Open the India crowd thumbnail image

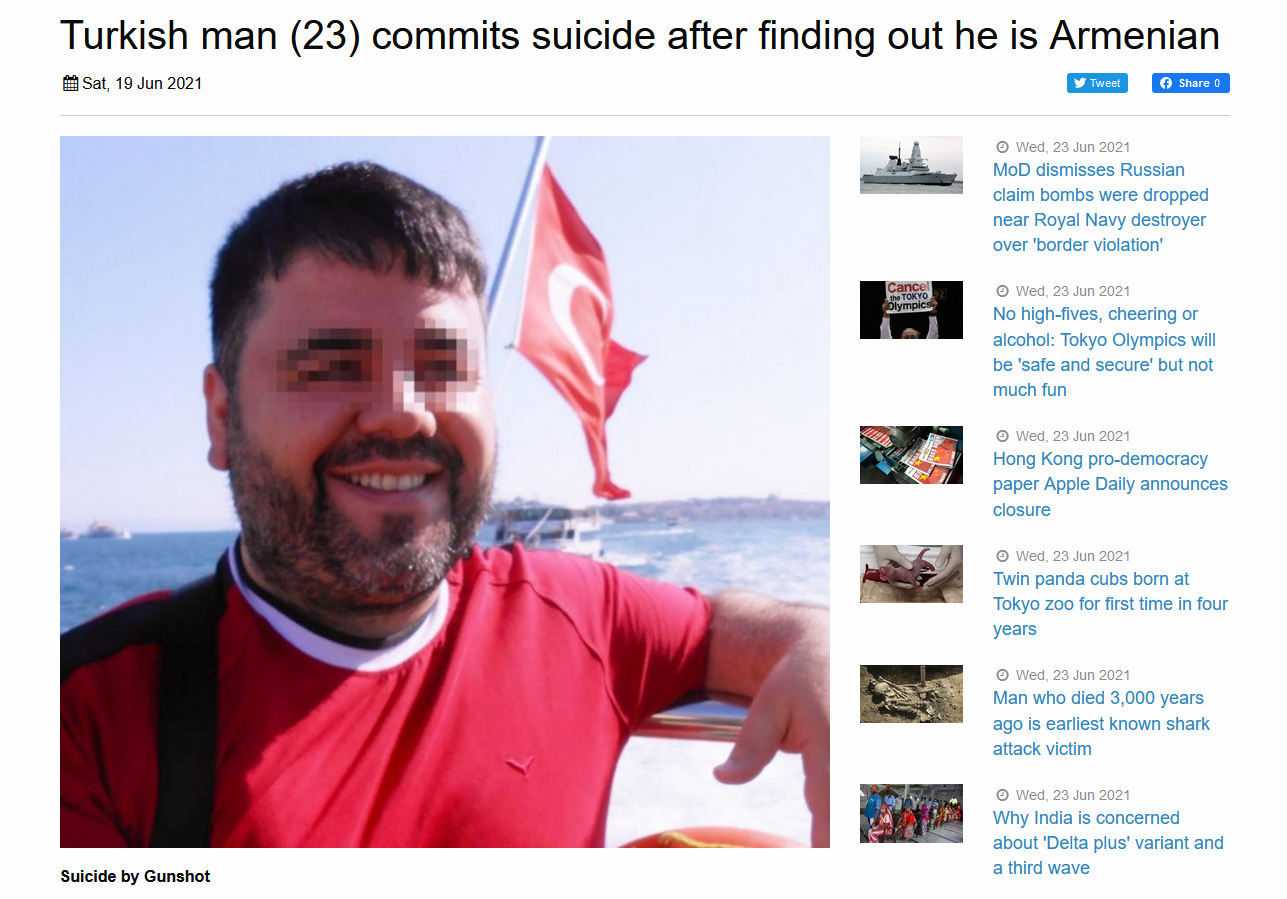point(911,813)
